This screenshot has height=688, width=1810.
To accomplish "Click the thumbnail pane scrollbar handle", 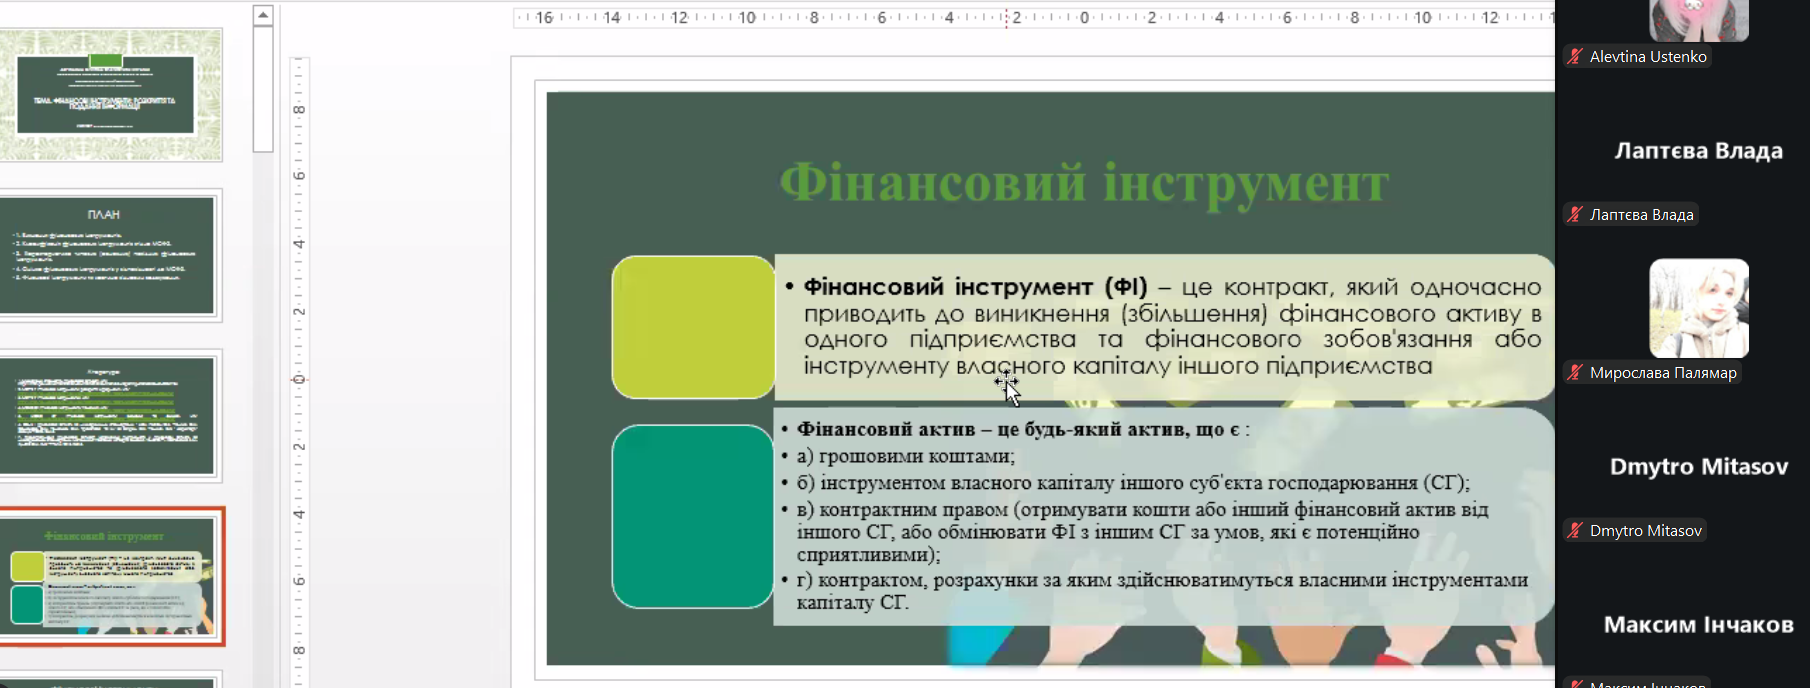I will 263,88.
